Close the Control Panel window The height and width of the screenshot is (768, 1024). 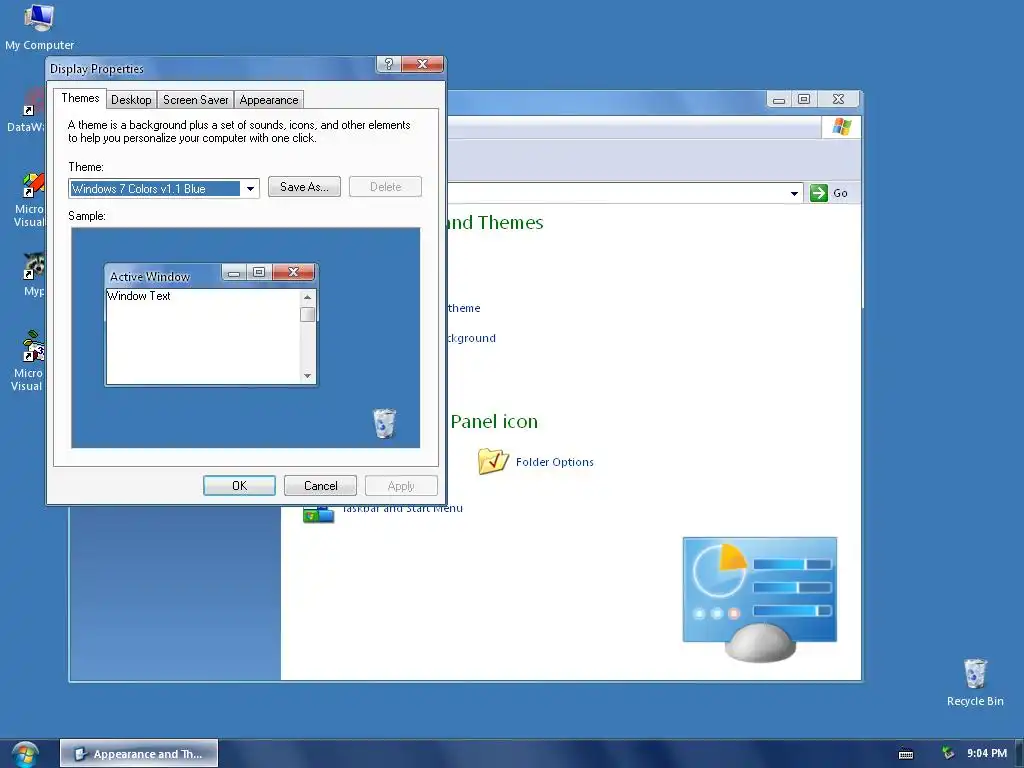839,99
